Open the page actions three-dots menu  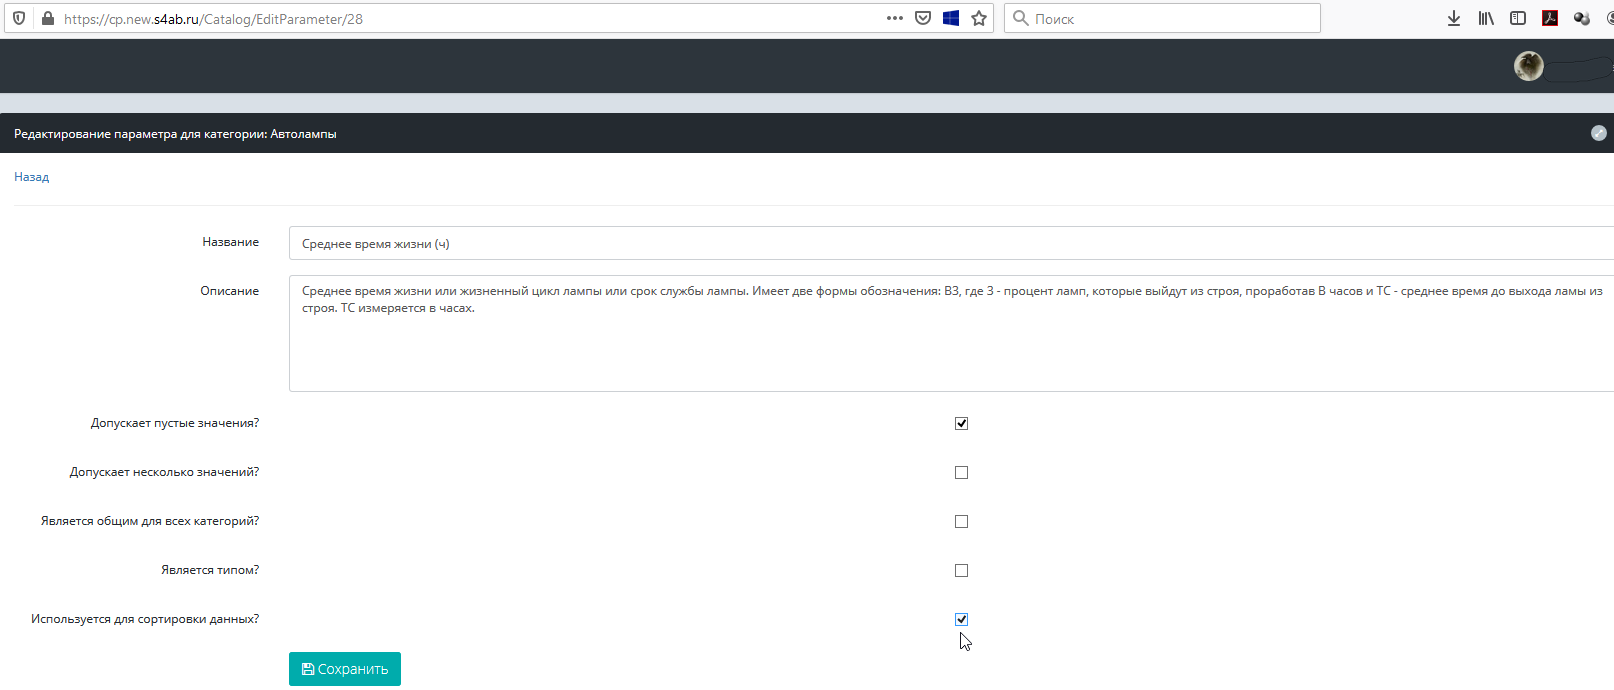coord(894,18)
